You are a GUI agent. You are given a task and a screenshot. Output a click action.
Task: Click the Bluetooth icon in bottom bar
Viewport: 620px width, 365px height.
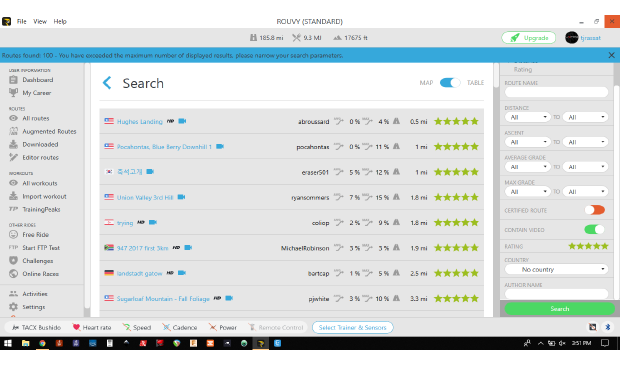pos(608,327)
